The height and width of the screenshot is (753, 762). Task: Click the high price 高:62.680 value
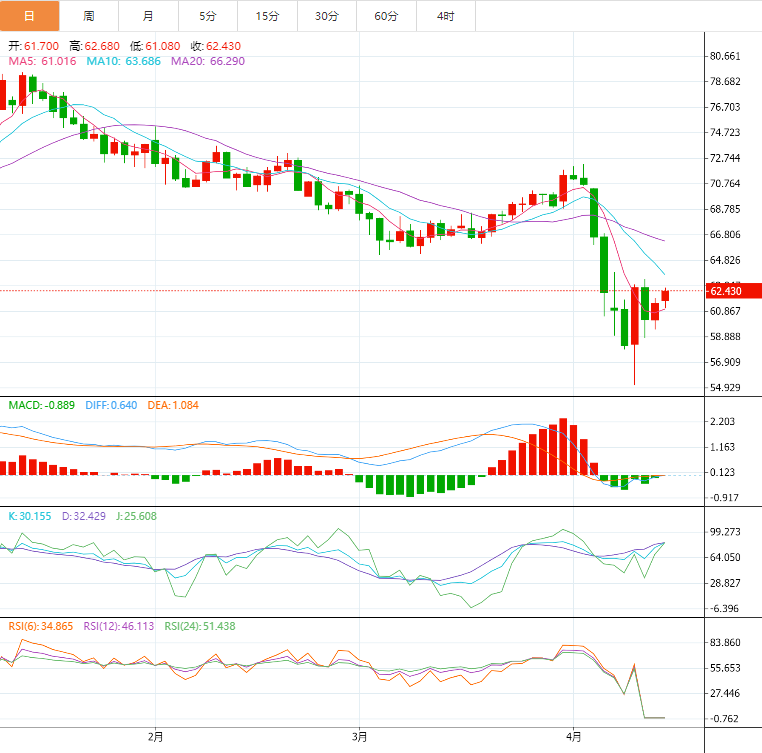tap(94, 46)
